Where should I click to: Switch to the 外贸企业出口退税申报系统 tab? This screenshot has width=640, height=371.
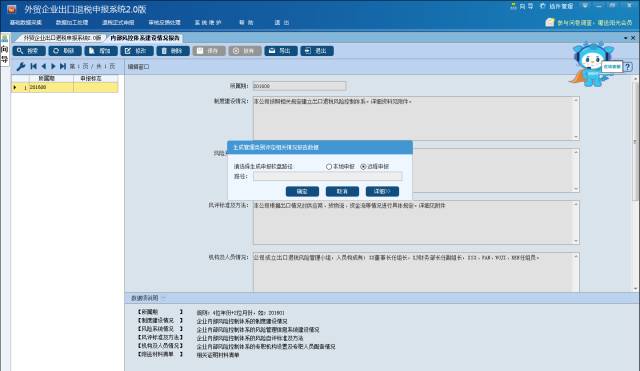[x=62, y=38]
